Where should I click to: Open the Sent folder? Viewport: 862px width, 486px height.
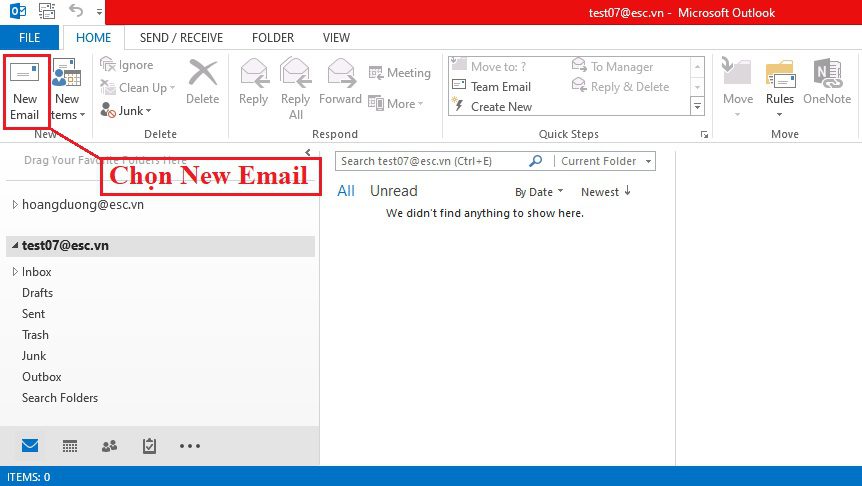tap(34, 313)
